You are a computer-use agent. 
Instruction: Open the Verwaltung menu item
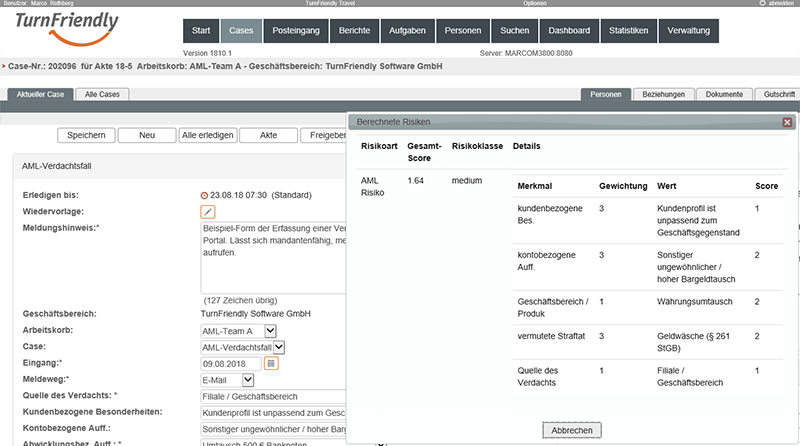point(689,31)
